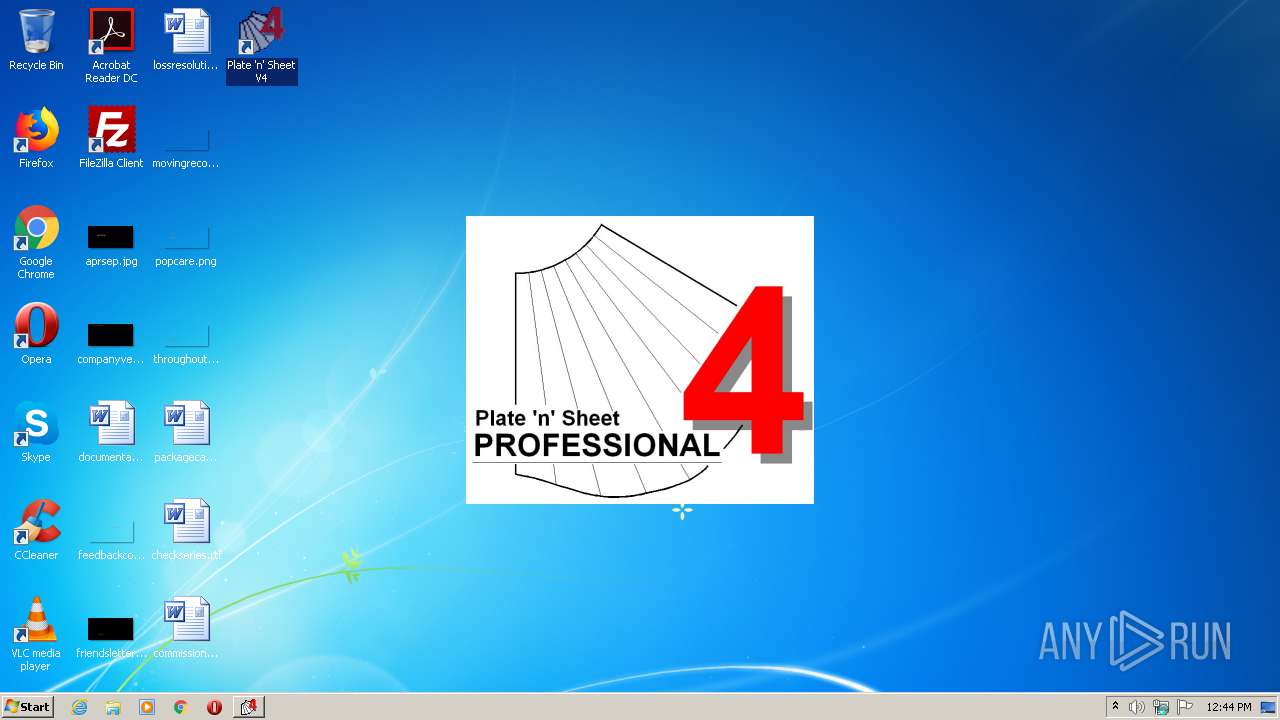Select the Plate 'n' Sheet V4 shortcut

pyautogui.click(x=261, y=46)
